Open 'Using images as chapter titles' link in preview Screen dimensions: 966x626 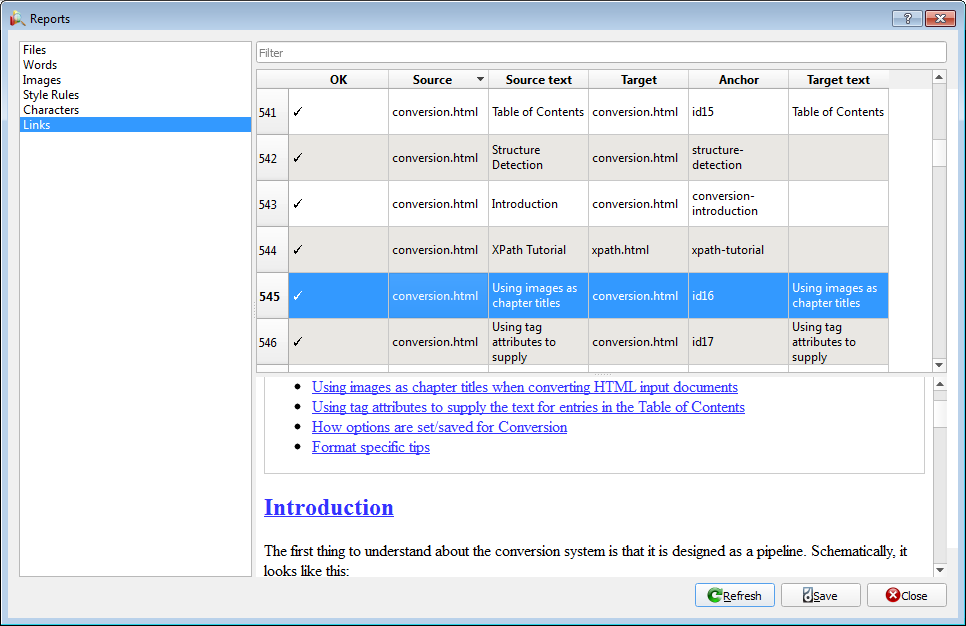click(525, 387)
